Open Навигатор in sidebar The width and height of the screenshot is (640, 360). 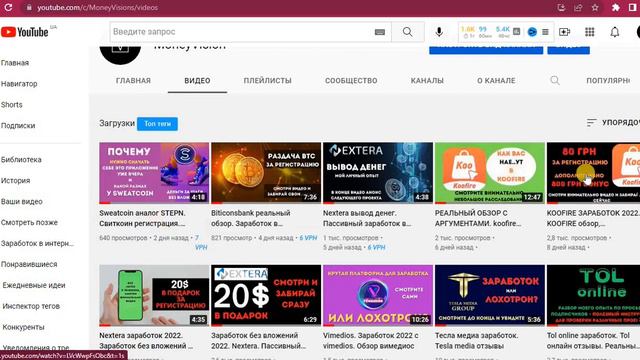coord(19,84)
